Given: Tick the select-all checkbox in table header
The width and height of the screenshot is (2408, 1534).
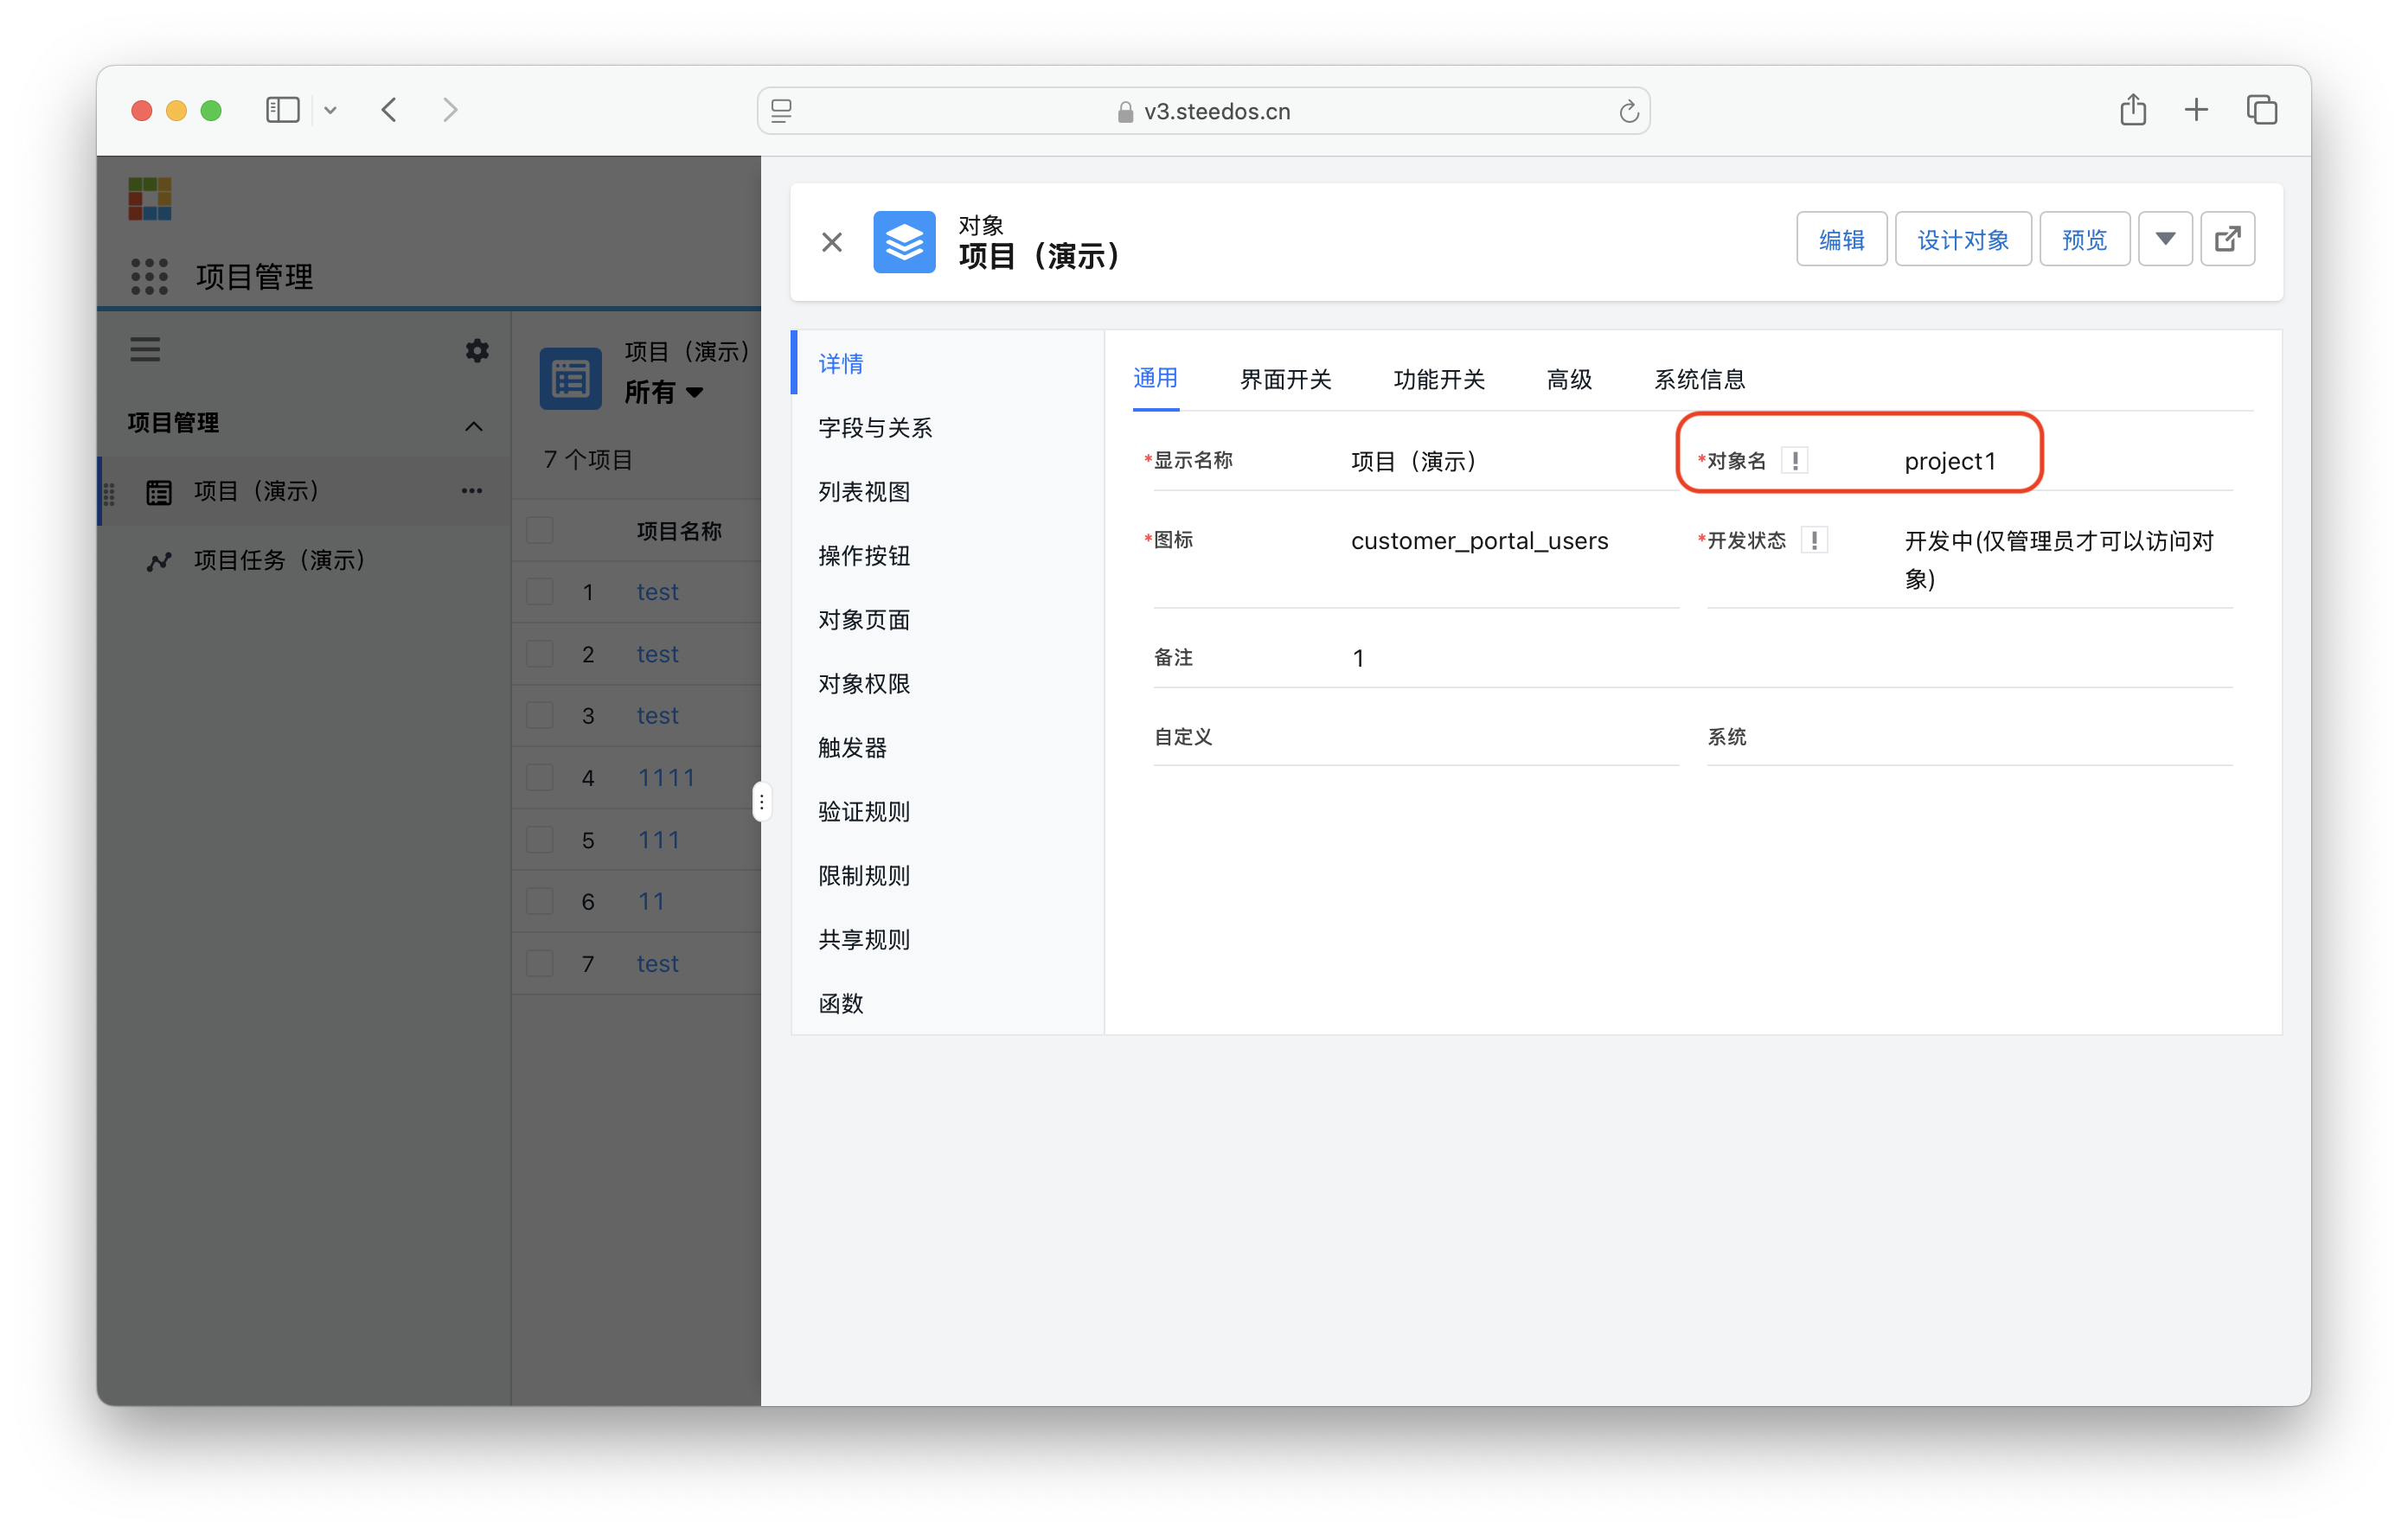Looking at the screenshot, I should [x=539, y=530].
